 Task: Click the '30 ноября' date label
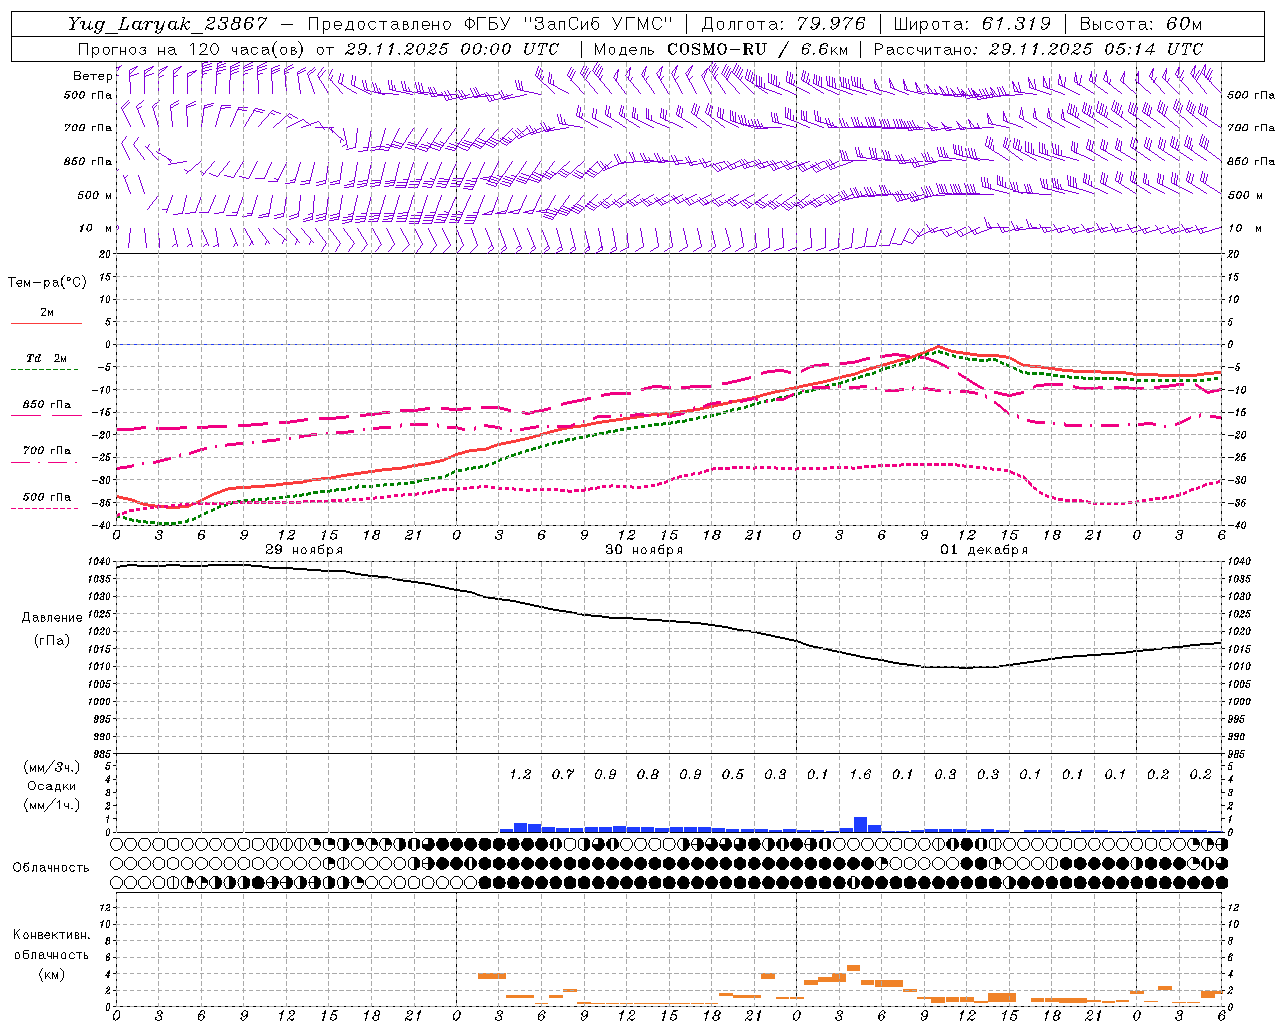coord(644,550)
